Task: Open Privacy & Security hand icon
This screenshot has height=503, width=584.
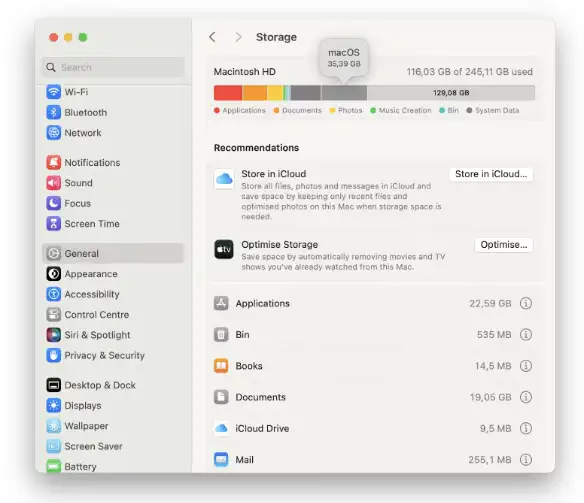Action: [x=54, y=355]
